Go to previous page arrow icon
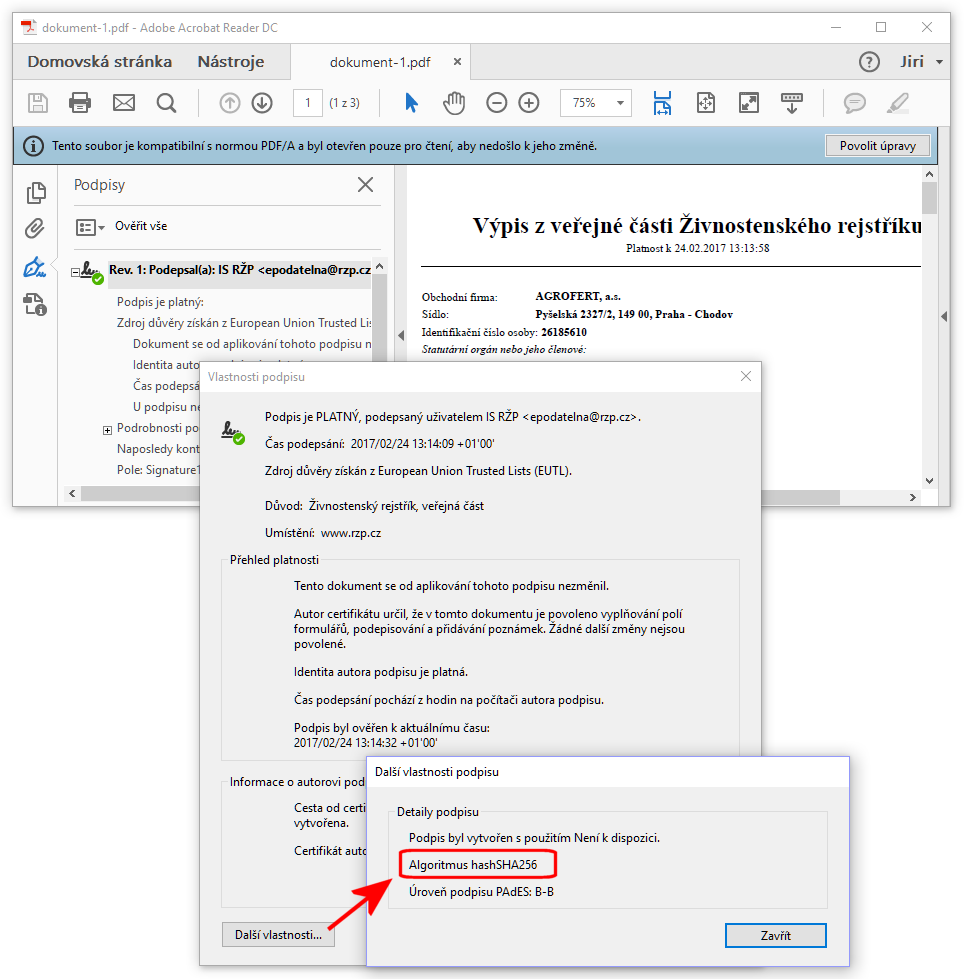The height and width of the screenshot is (979, 966). click(230, 103)
